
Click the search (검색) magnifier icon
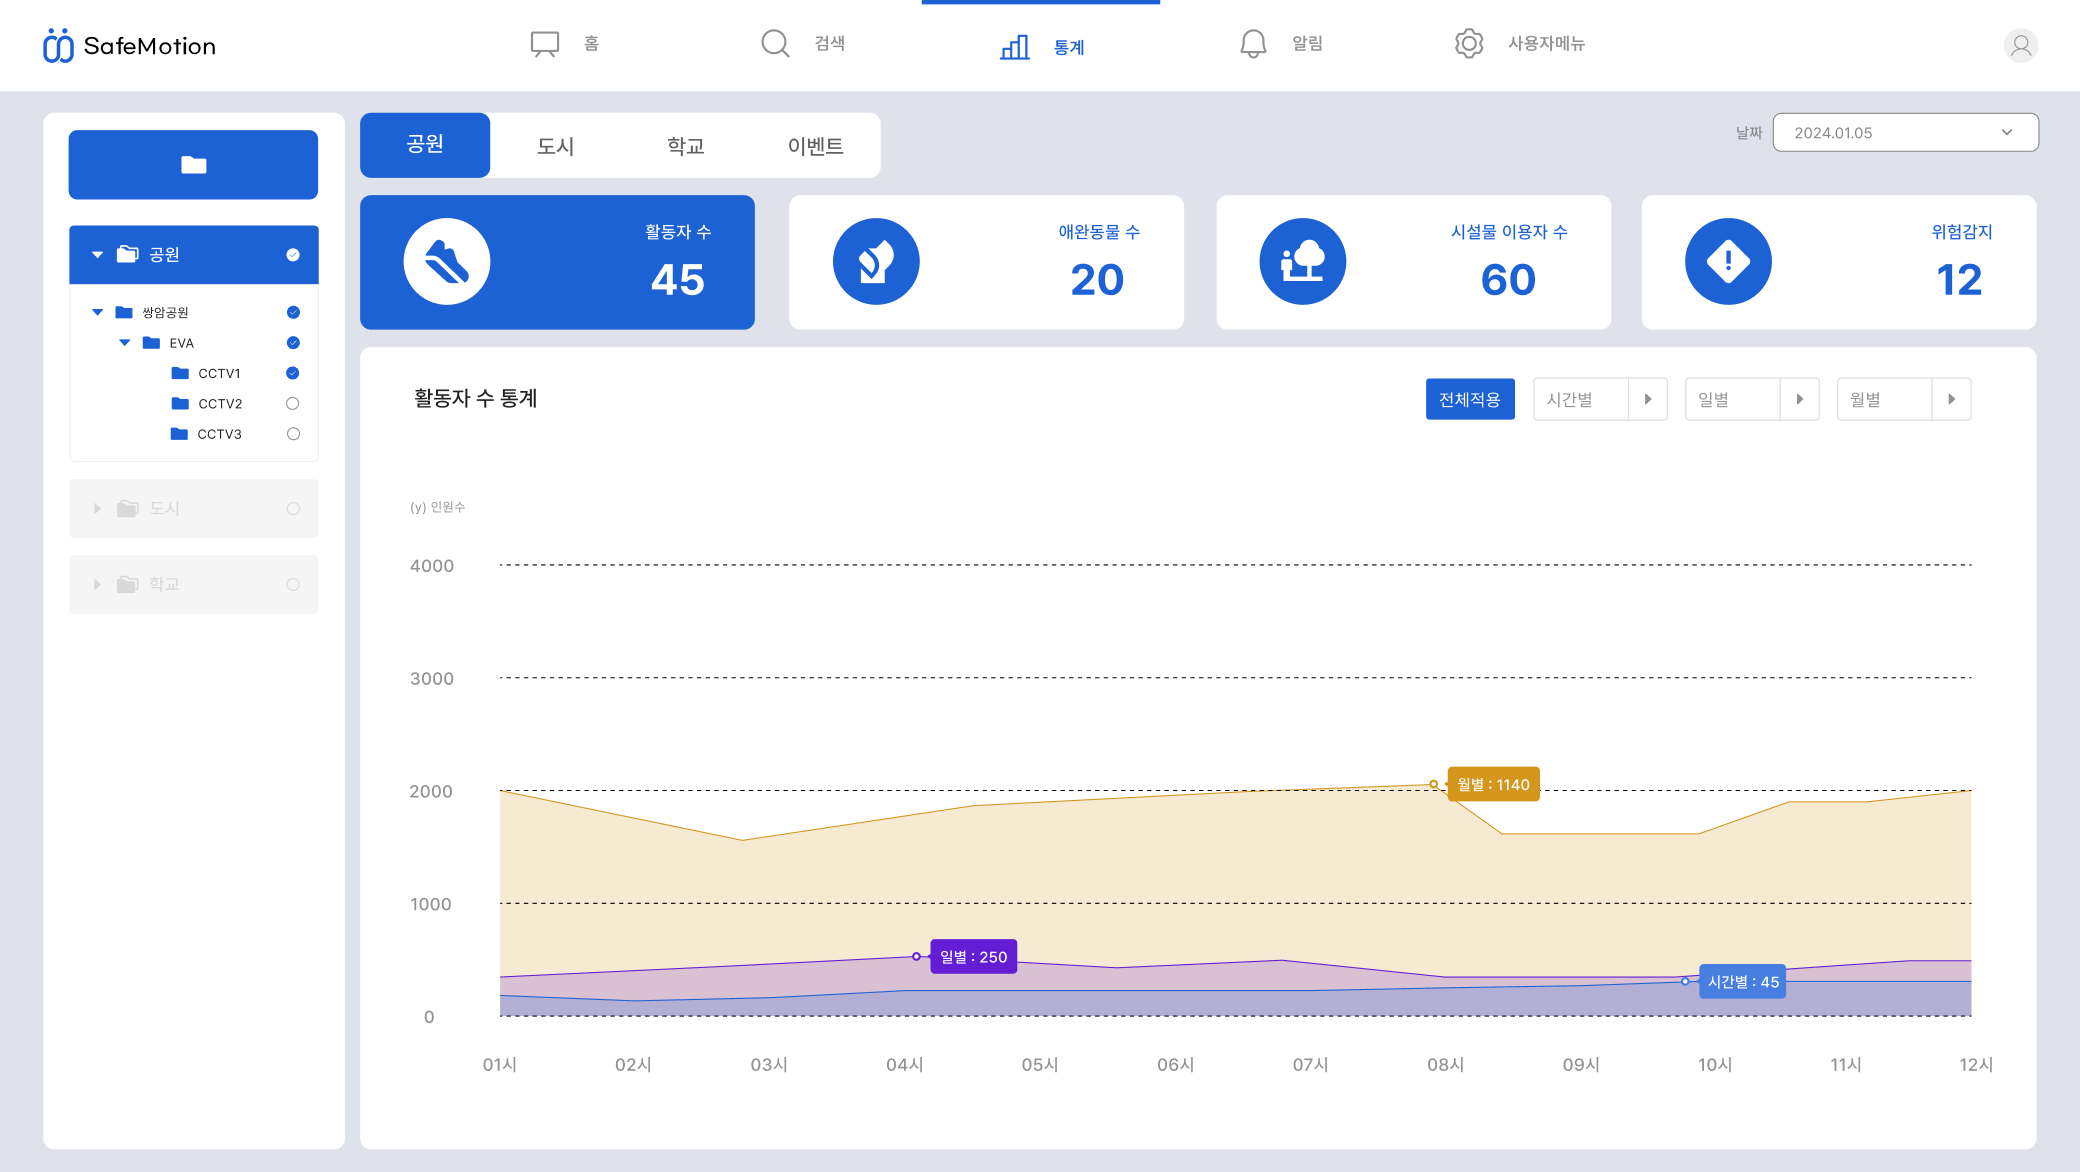tap(775, 43)
